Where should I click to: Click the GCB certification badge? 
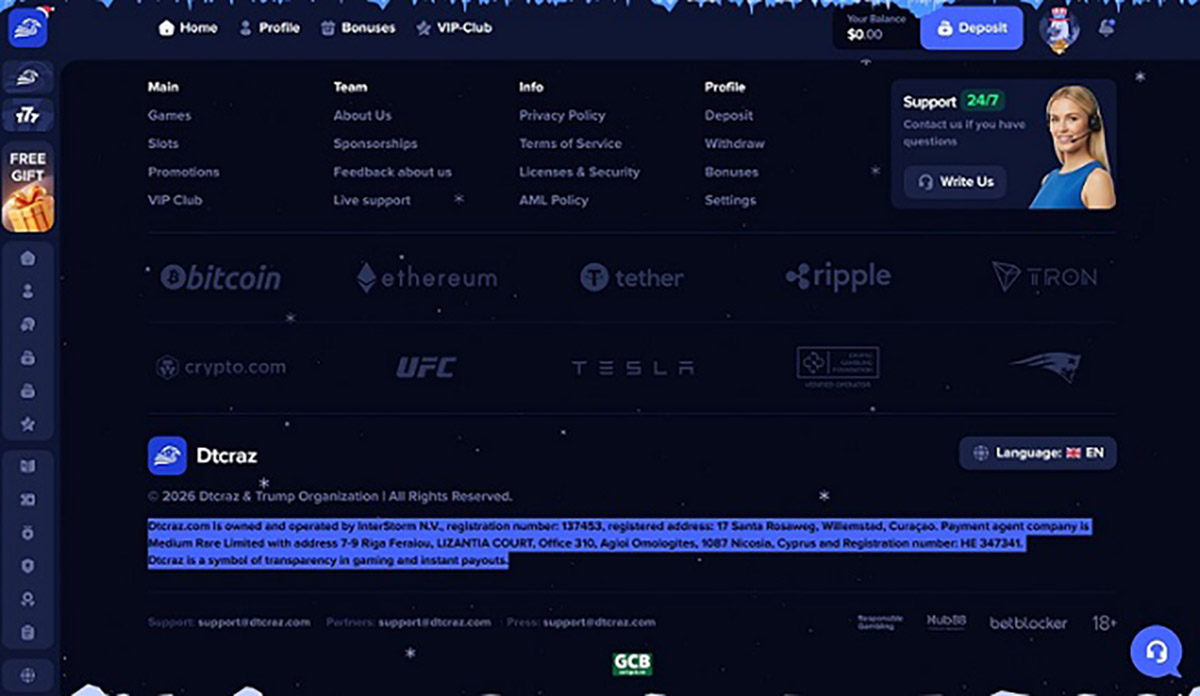632,664
